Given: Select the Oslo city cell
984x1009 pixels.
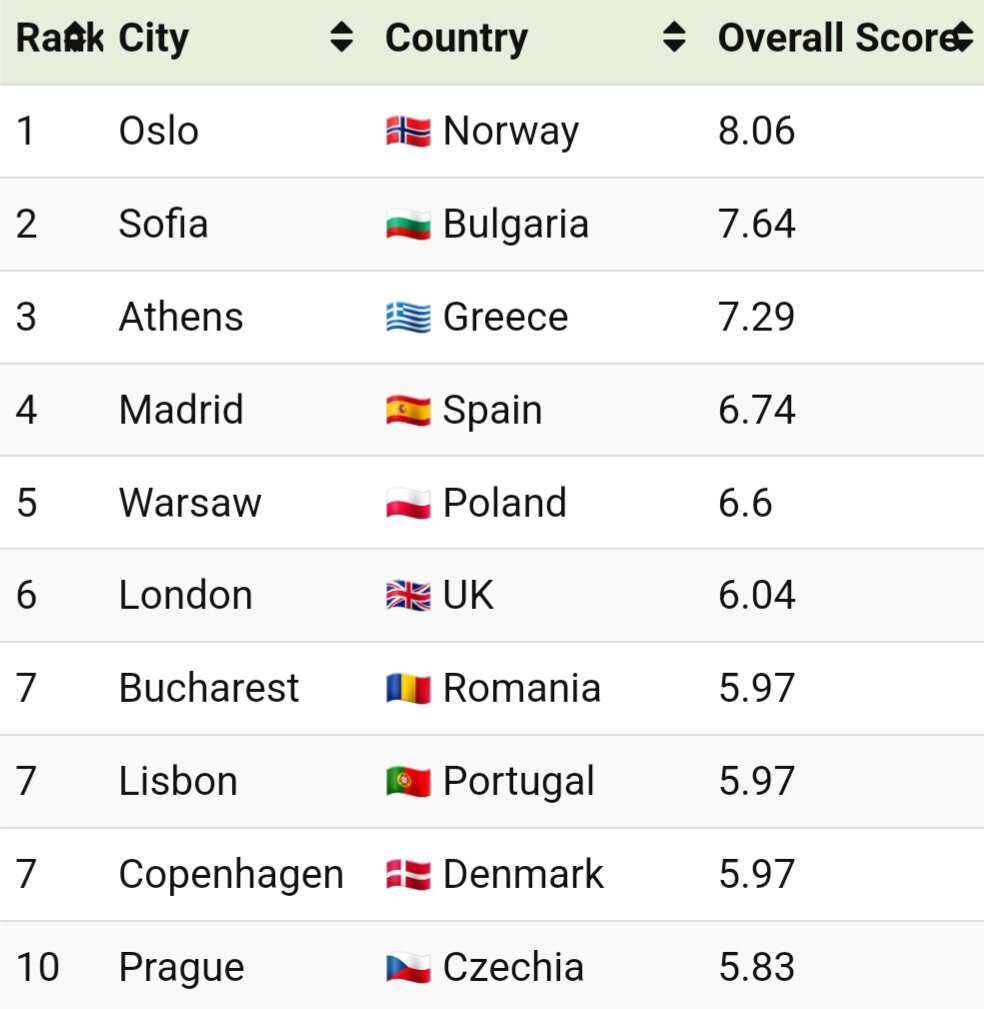Looking at the screenshot, I should [159, 131].
